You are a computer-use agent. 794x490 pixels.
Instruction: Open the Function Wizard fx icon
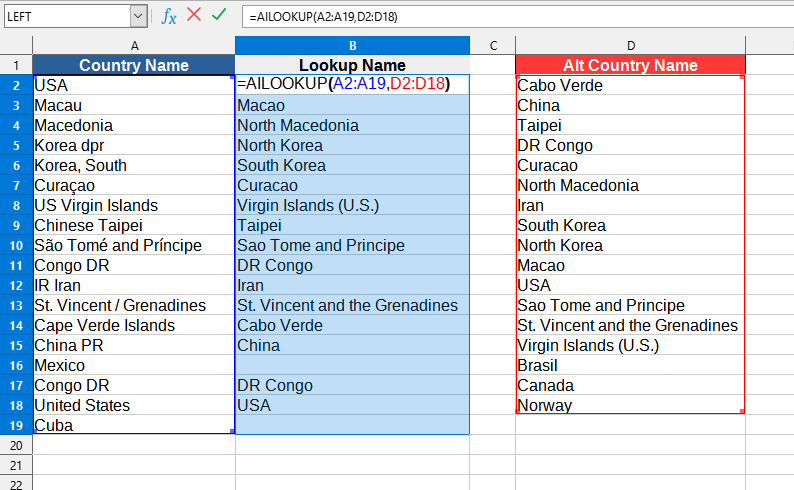coord(169,16)
